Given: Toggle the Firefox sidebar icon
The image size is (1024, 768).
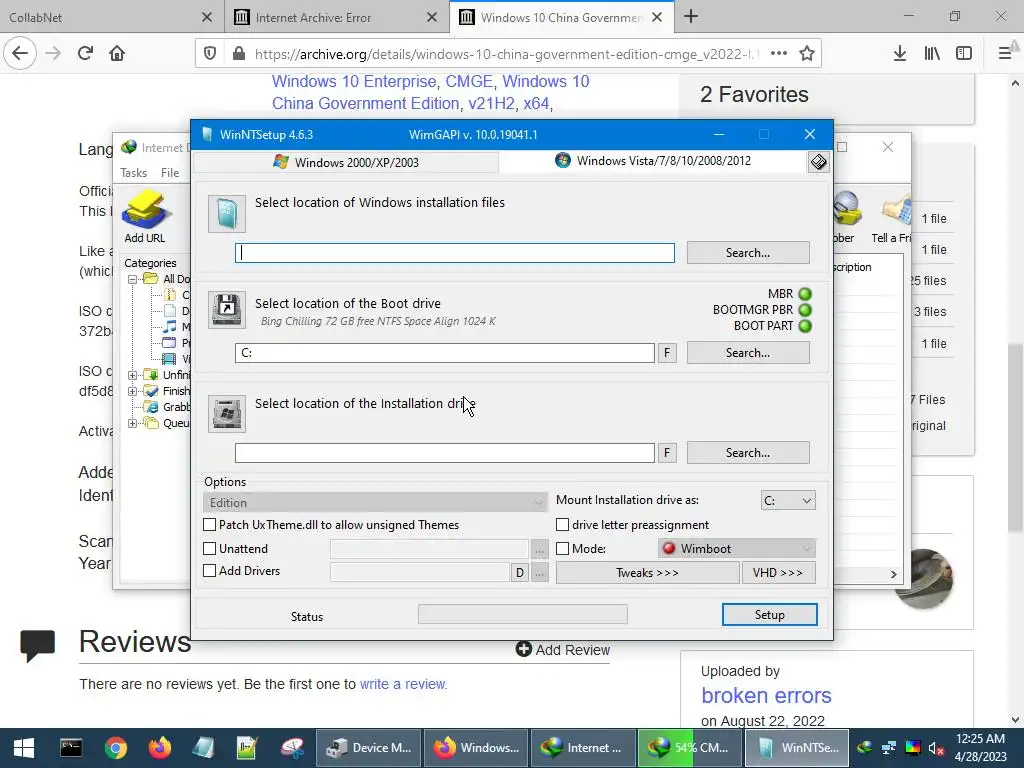Looking at the screenshot, I should pos(964,54).
